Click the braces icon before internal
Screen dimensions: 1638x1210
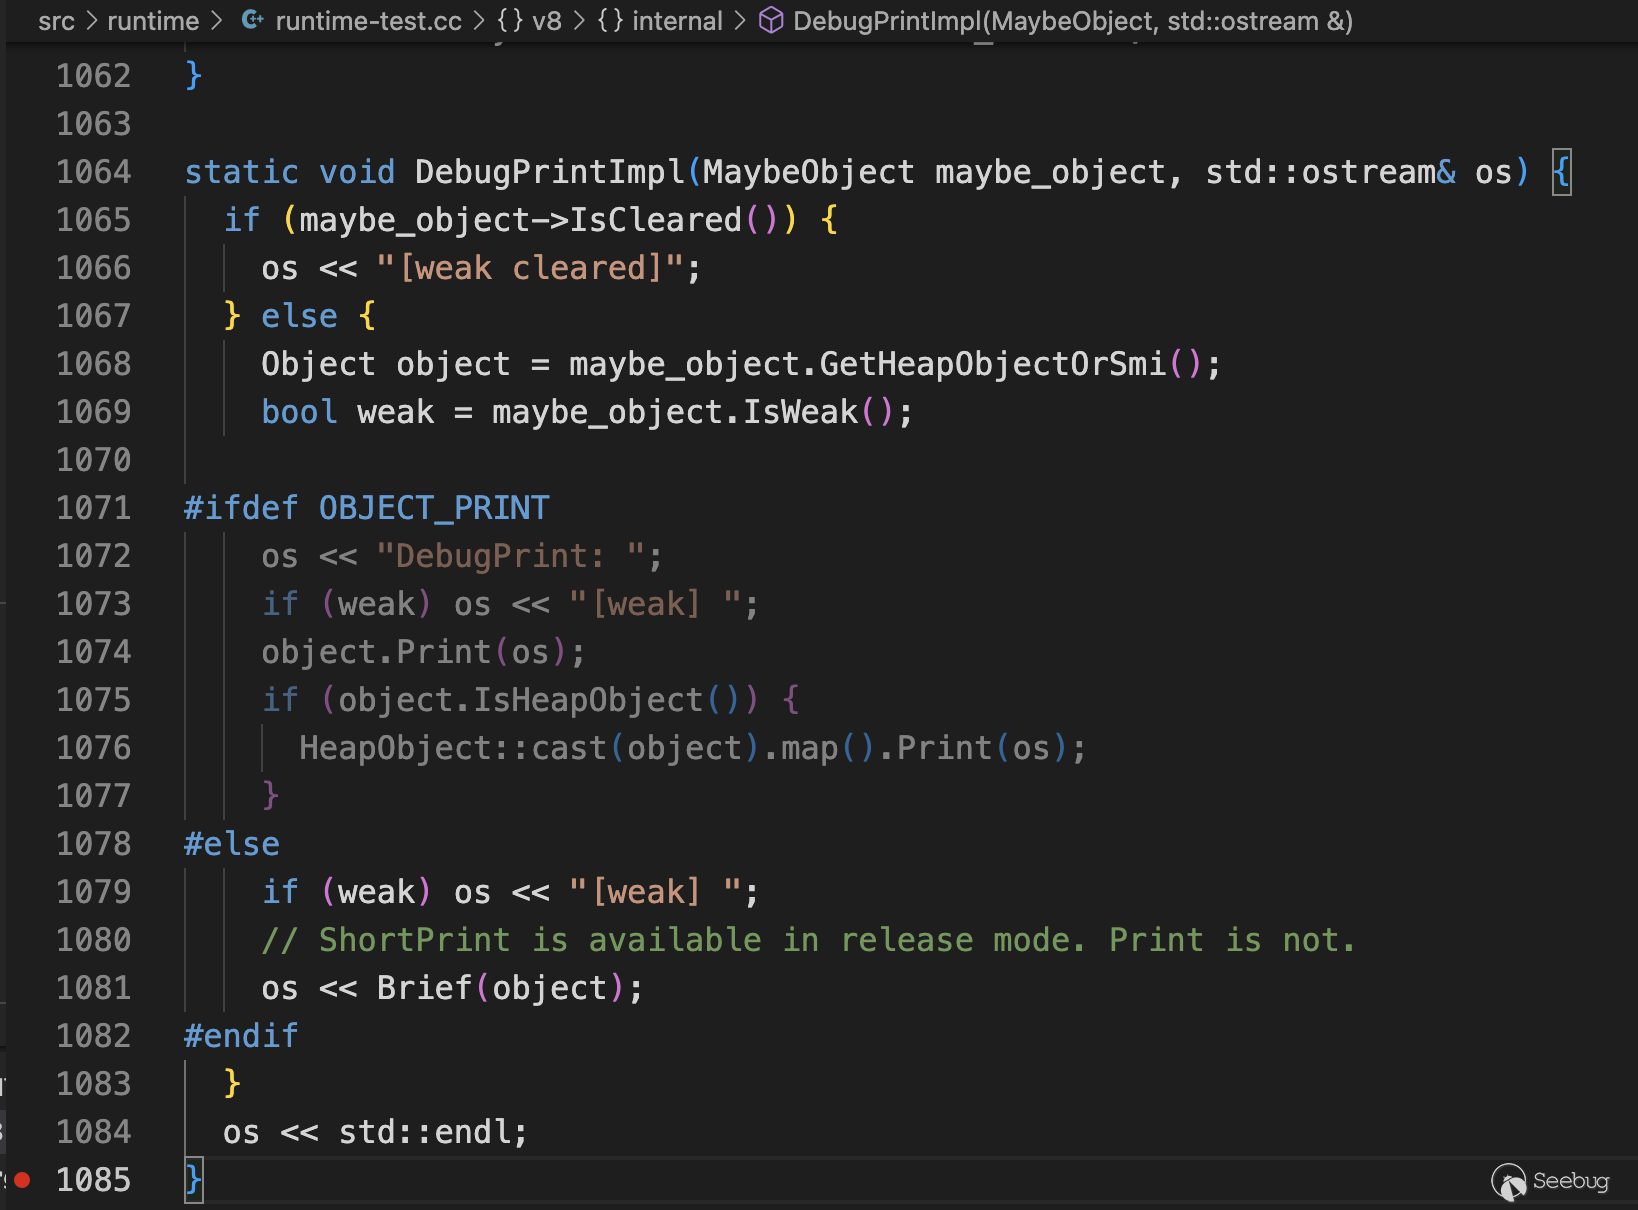610,21
